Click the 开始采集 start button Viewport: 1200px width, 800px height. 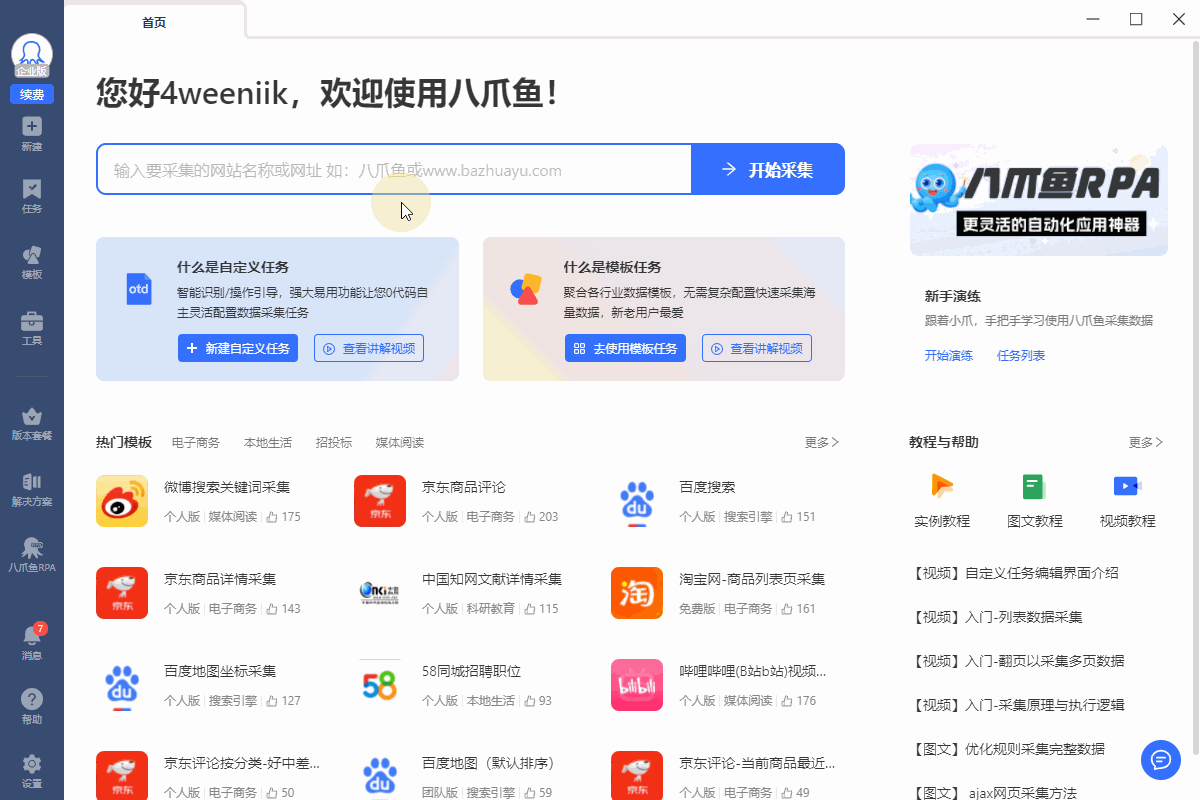[x=768, y=170]
